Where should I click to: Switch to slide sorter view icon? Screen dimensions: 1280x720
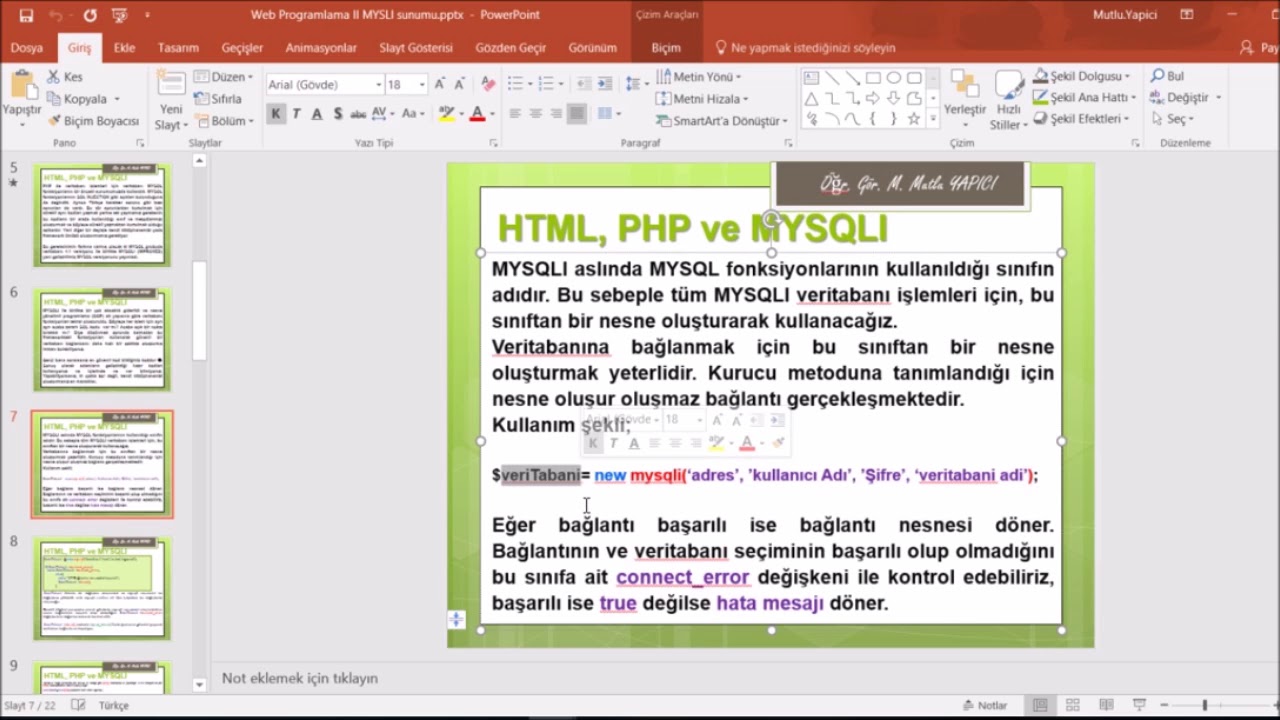1072,705
